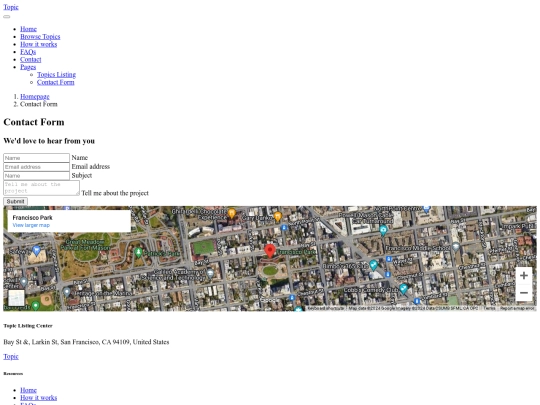Screen dimensions: 540x405
Task: Click the Contact Form page heading
Action: point(34,122)
